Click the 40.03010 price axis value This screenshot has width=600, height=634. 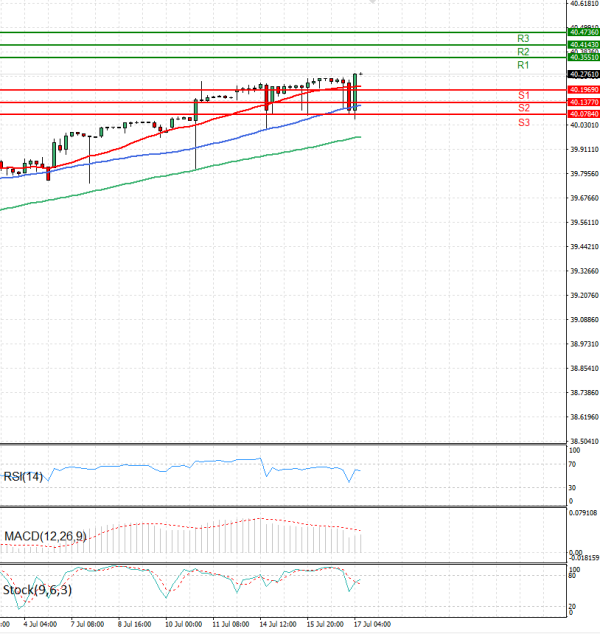[584, 125]
